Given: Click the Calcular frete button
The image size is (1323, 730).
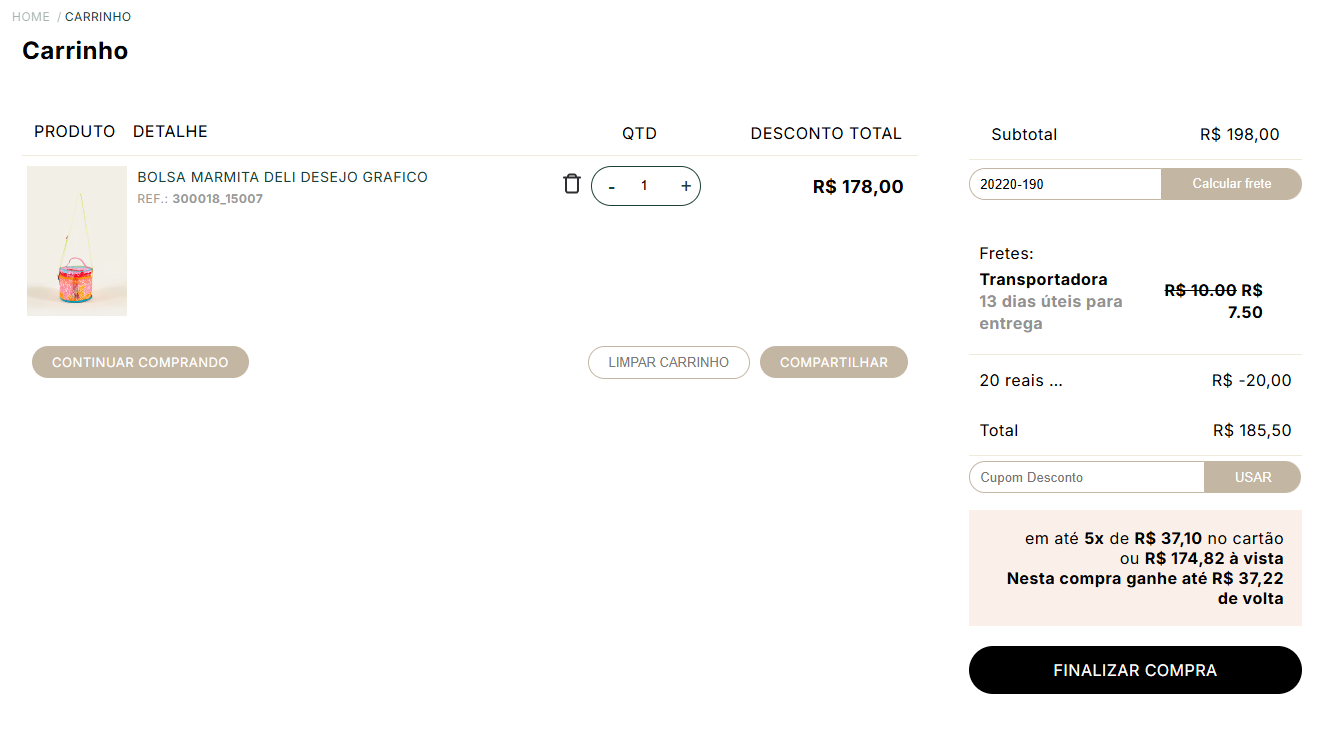Looking at the screenshot, I should tap(1232, 184).
